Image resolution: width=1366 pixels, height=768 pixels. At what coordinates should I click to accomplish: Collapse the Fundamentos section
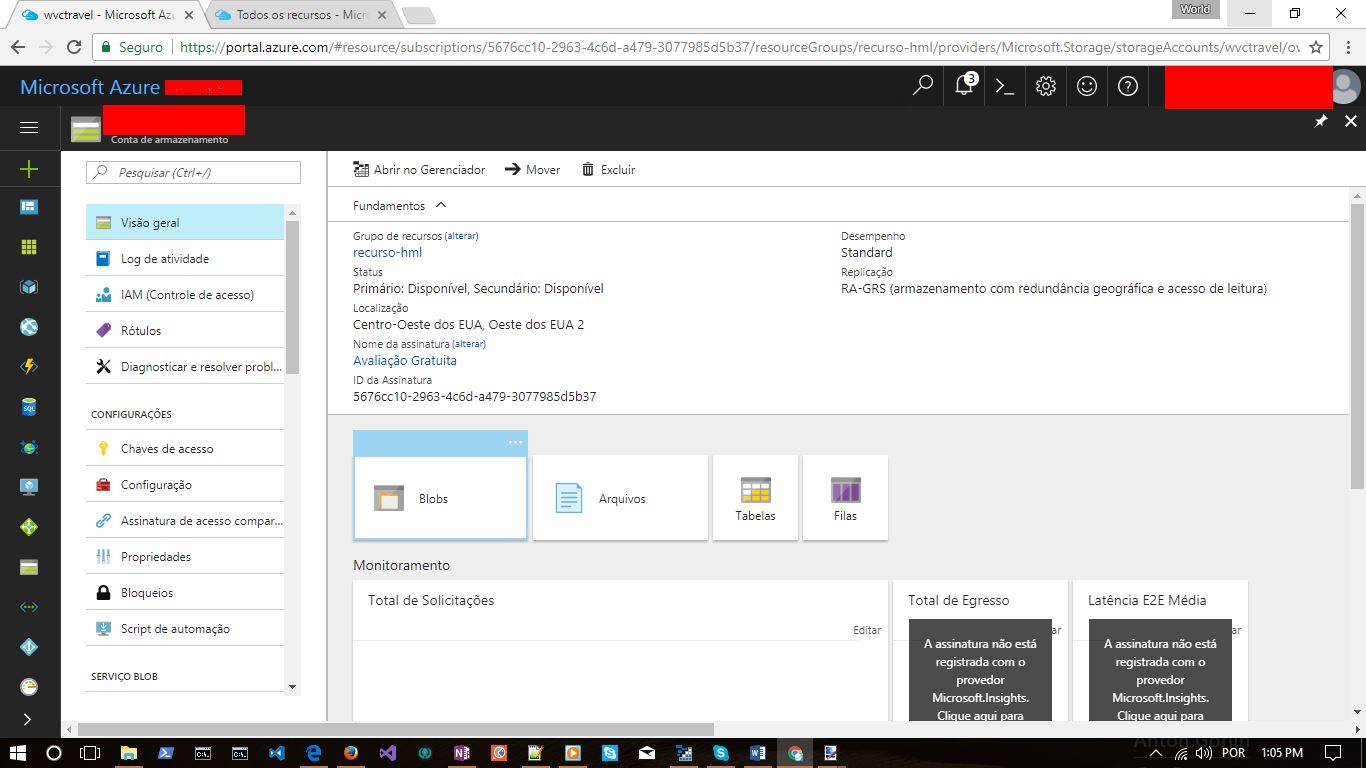[x=400, y=205]
